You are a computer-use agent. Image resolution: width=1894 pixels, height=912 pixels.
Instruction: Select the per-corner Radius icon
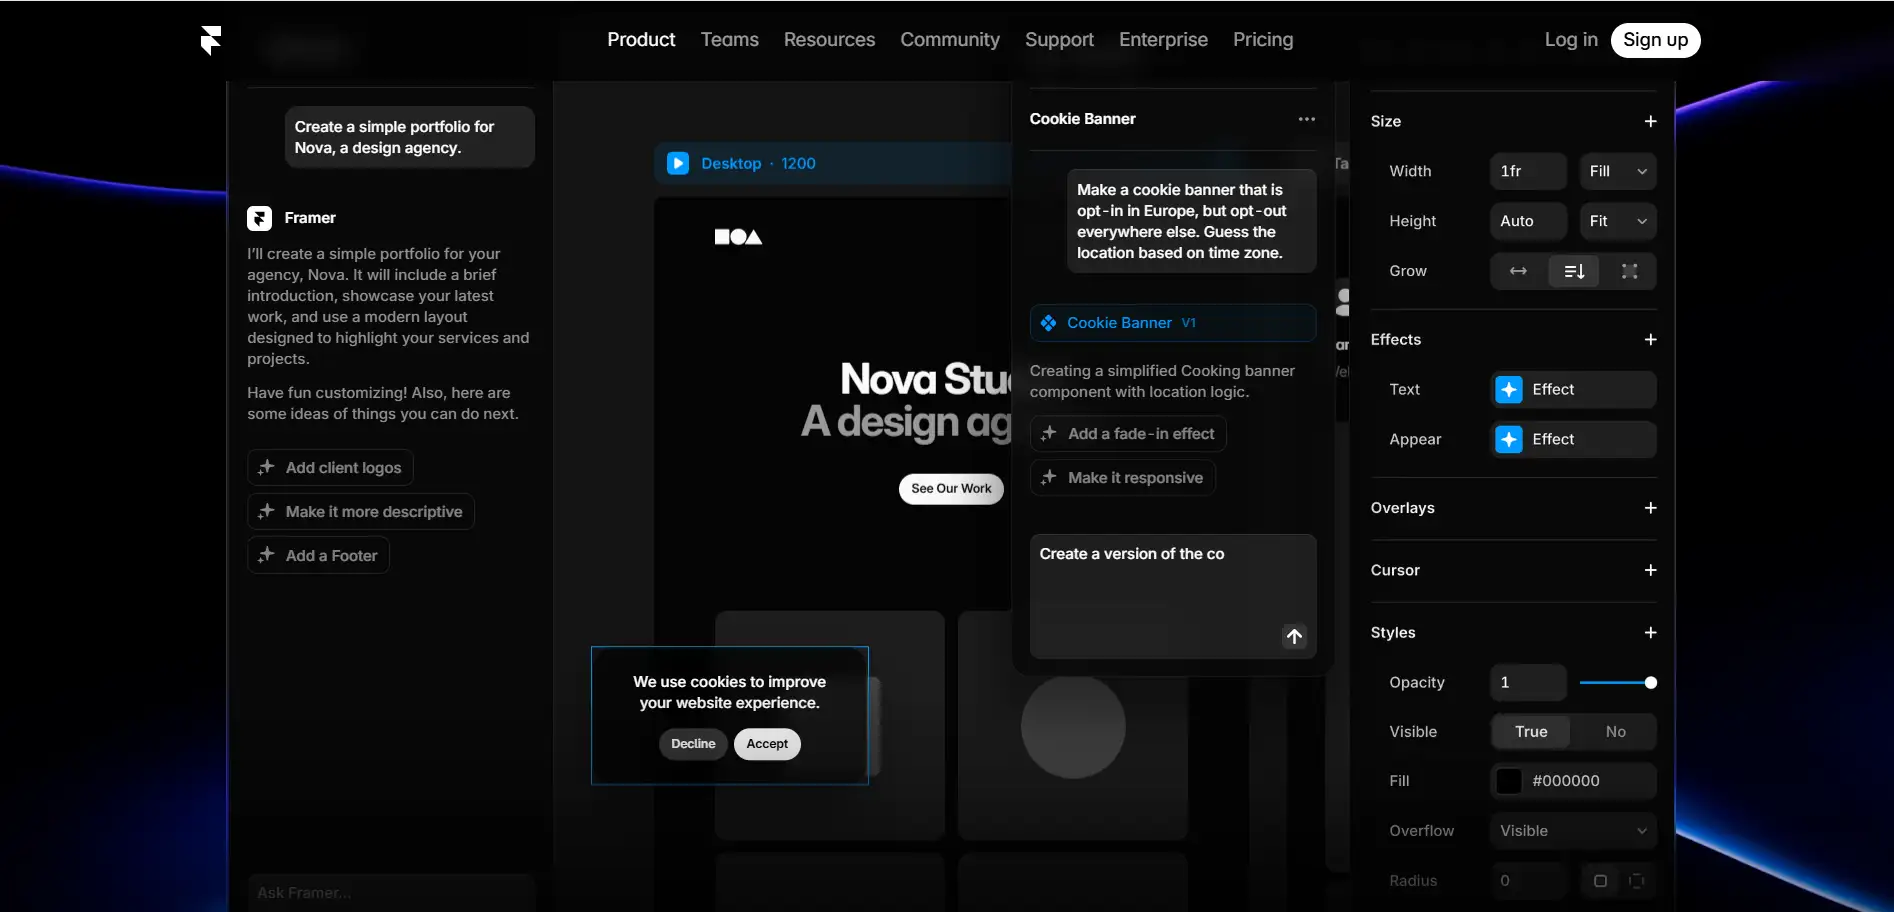(1636, 881)
